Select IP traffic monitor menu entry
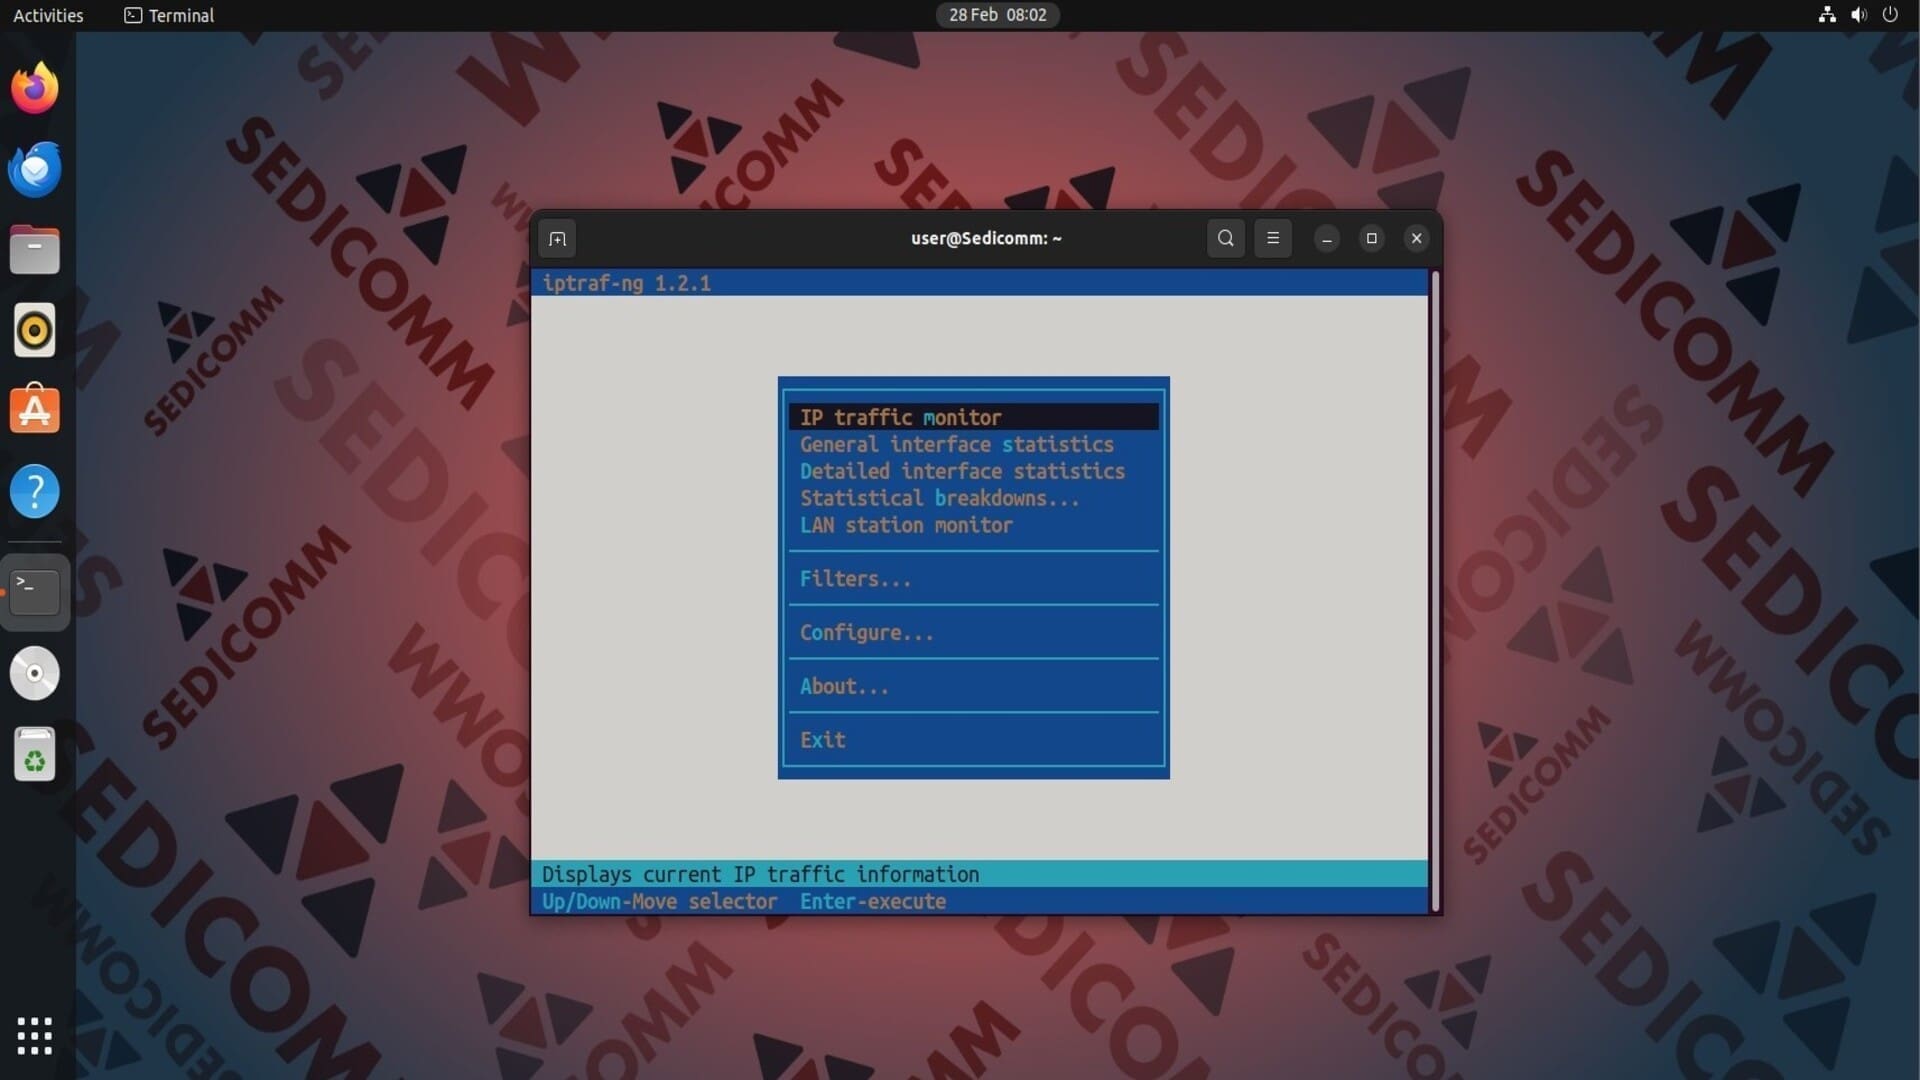 coord(900,418)
